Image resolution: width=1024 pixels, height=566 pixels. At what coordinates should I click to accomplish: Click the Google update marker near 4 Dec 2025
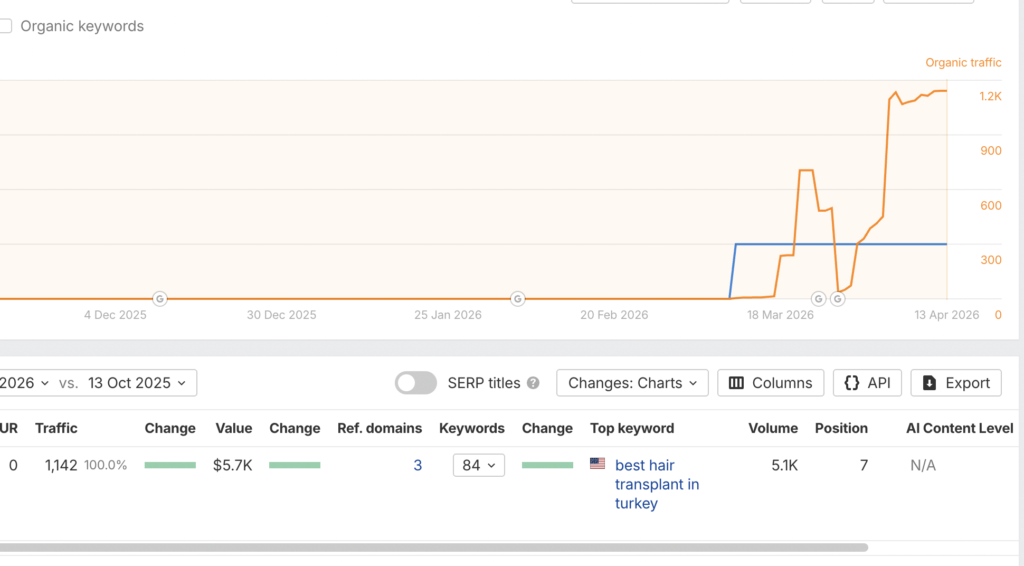click(x=160, y=298)
